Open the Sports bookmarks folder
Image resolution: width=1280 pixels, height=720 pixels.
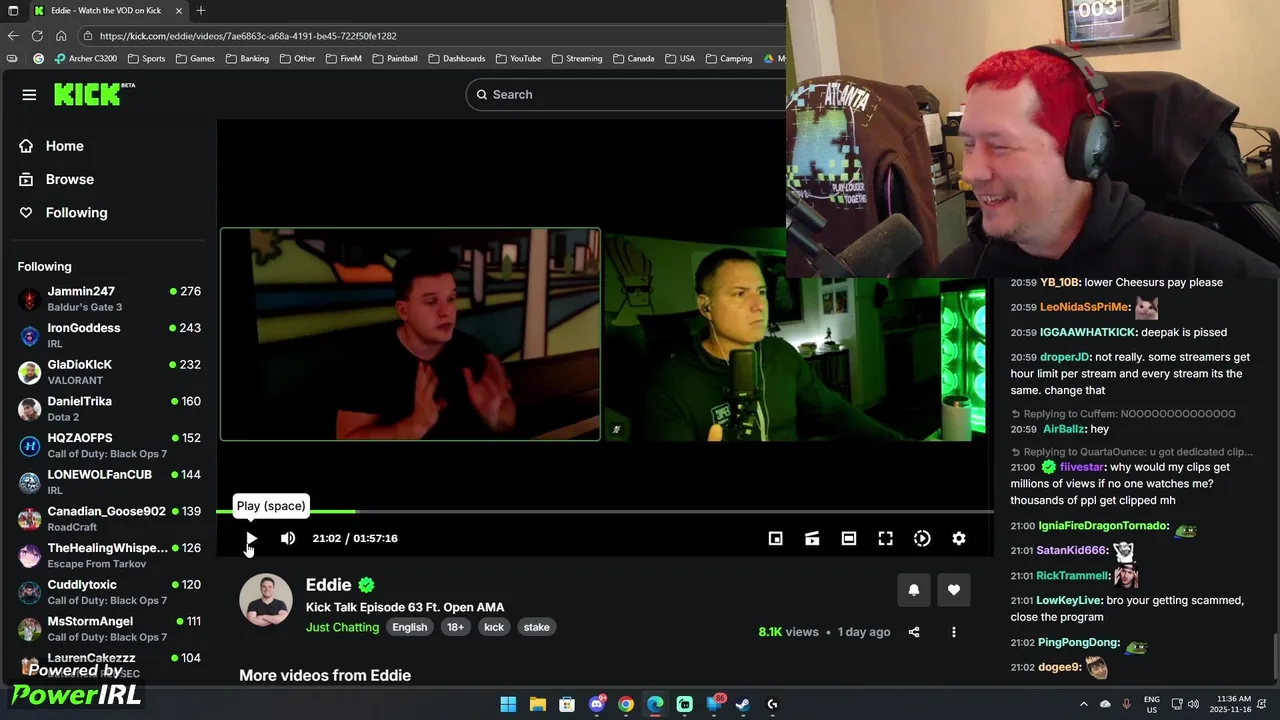coord(146,58)
